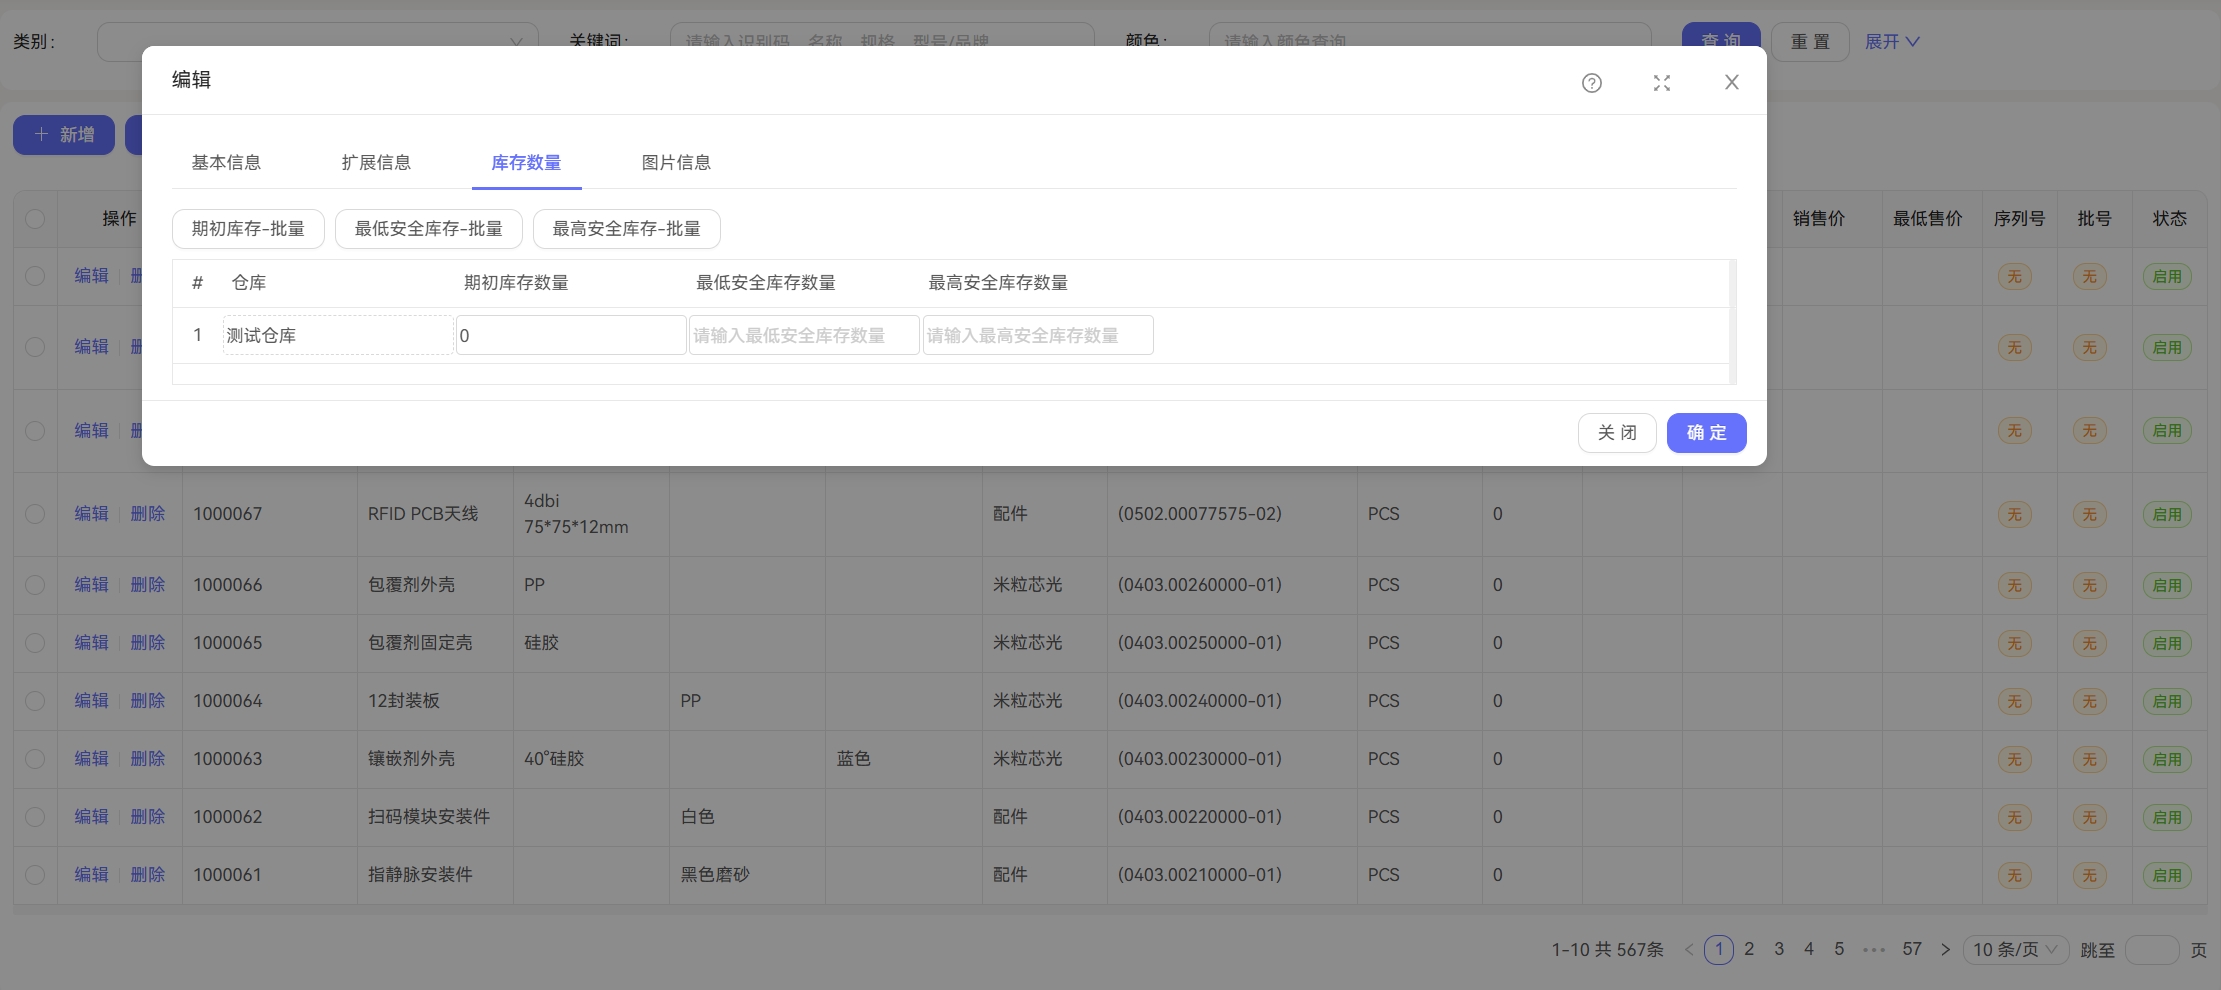Switch to the 基本信息 tab
Viewport: 2221px width, 990px height.
click(226, 163)
